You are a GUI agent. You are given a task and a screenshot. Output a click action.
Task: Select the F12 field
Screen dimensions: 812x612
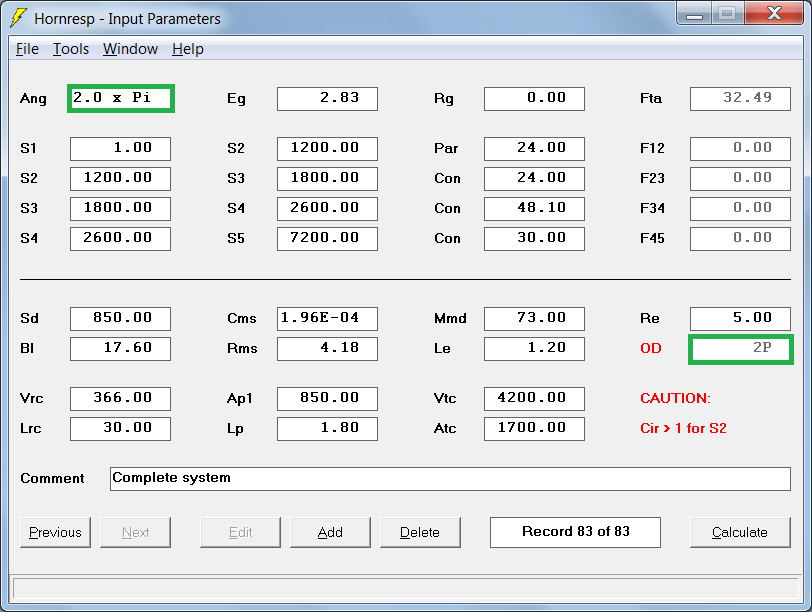[x=740, y=149]
